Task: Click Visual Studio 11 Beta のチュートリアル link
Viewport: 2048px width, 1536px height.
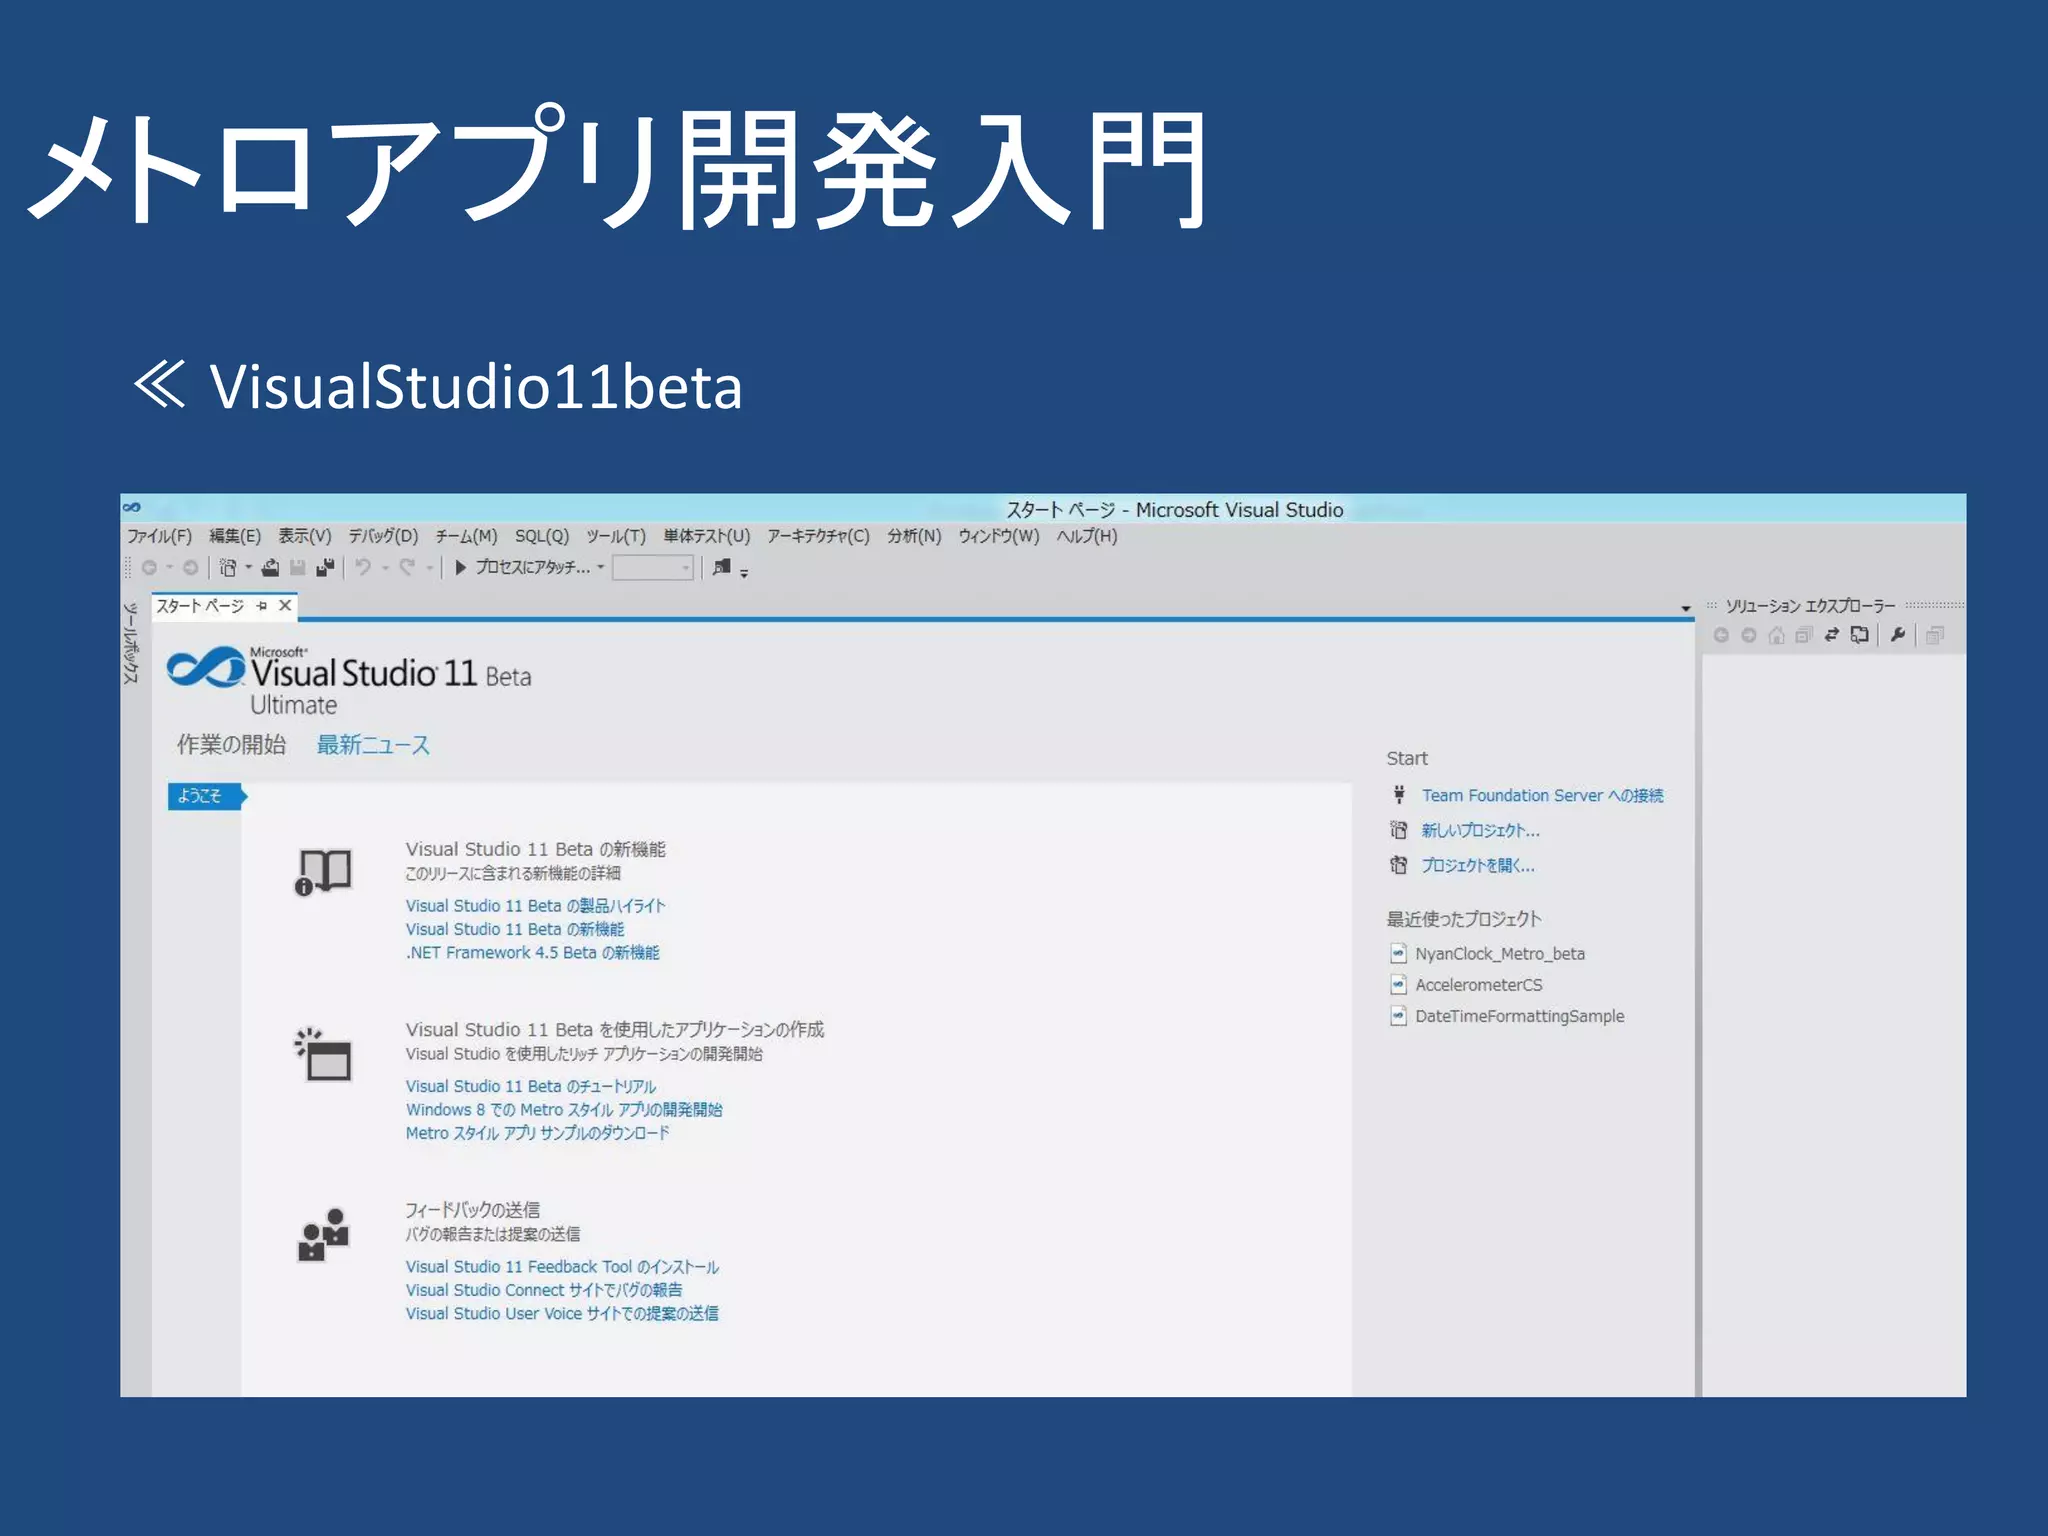Action: 531,1086
